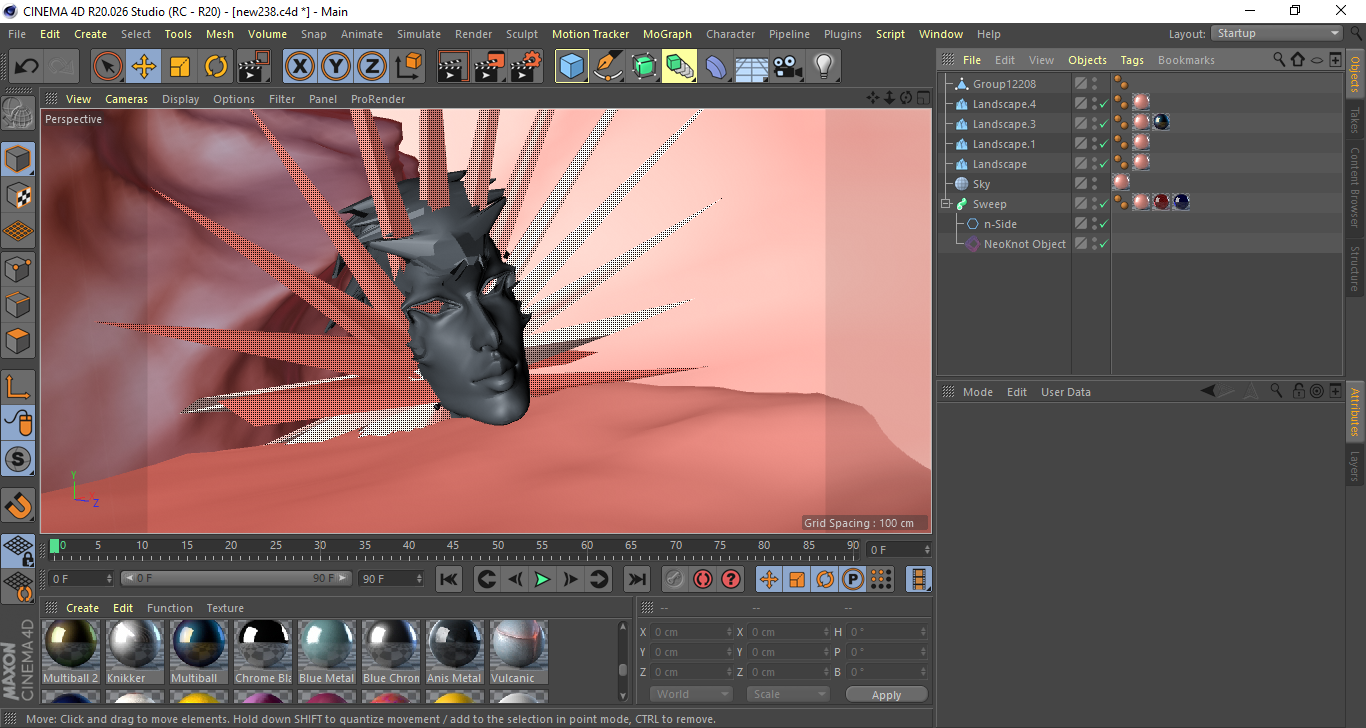Select the Landscape.3 object
Viewport: 1366px width, 728px height.
(x=1004, y=124)
